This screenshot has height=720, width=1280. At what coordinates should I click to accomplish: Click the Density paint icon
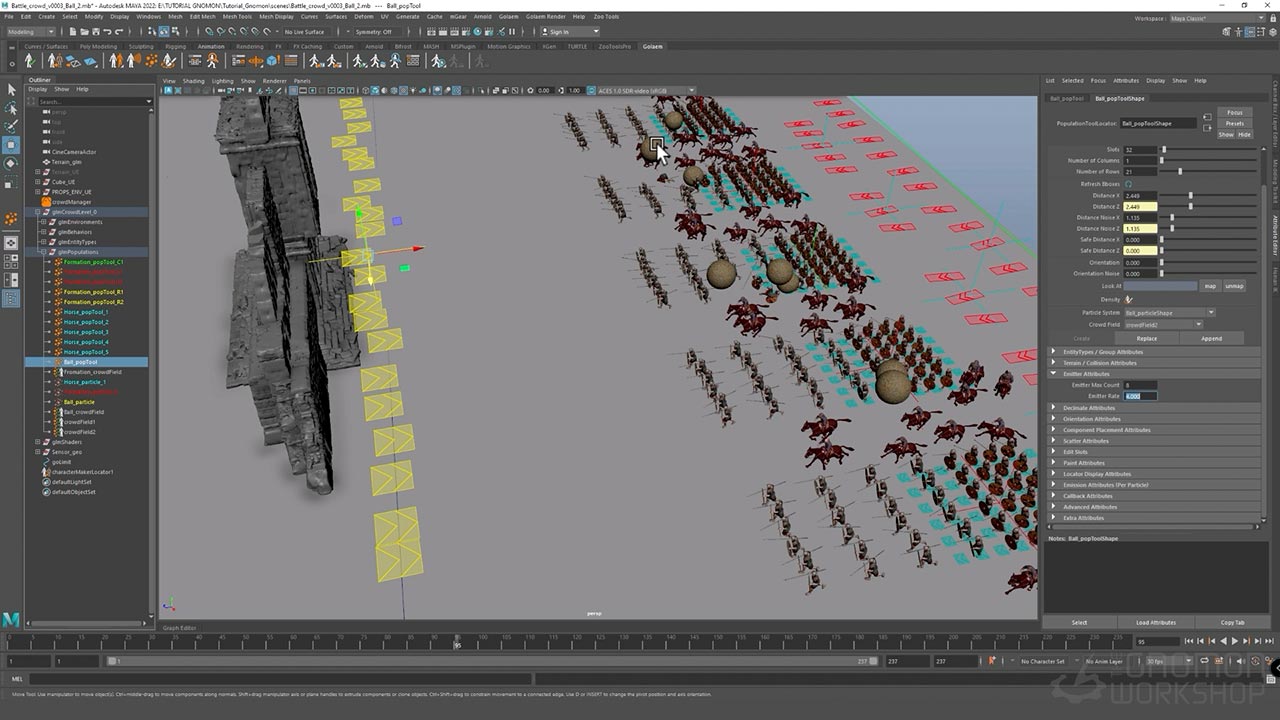[x=1129, y=299]
